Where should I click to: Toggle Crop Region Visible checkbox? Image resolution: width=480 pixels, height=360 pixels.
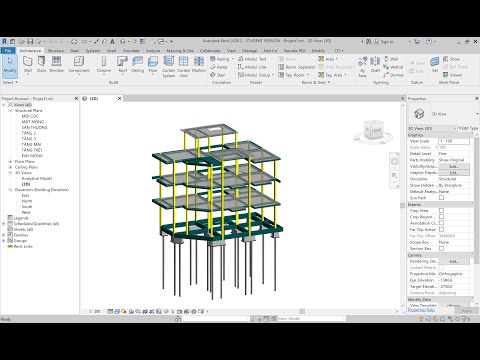point(441,217)
